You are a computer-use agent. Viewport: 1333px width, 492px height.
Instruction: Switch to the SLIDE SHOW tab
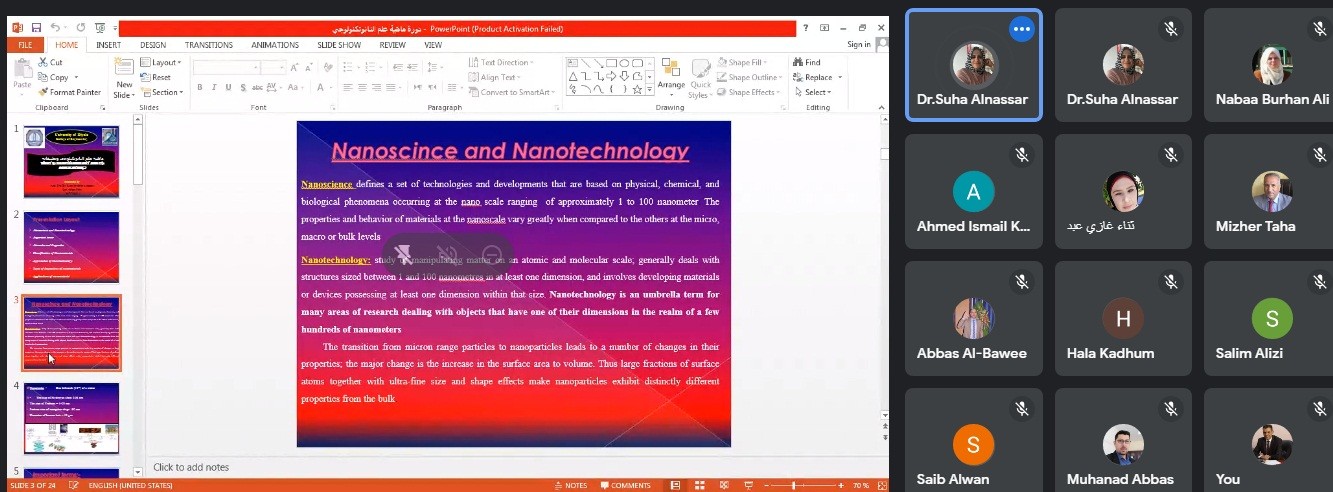point(339,45)
